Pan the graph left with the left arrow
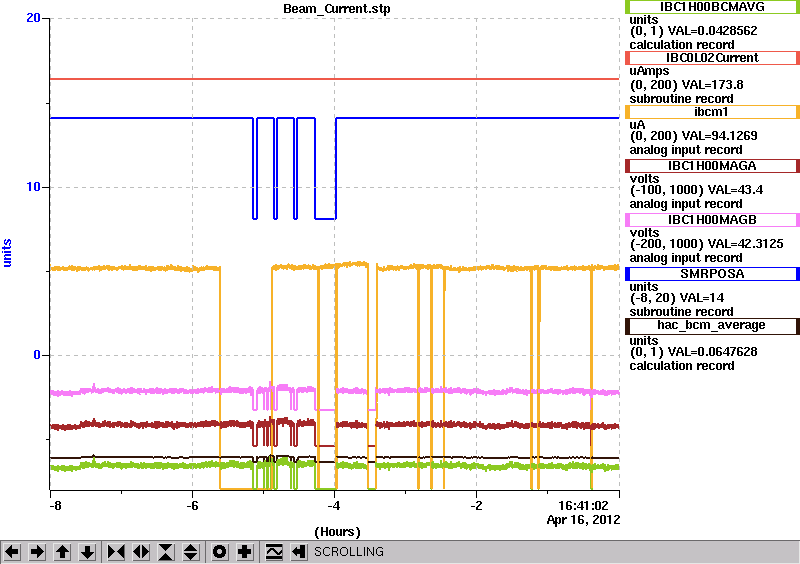Screen dimensions: 800x564 tap(12, 552)
